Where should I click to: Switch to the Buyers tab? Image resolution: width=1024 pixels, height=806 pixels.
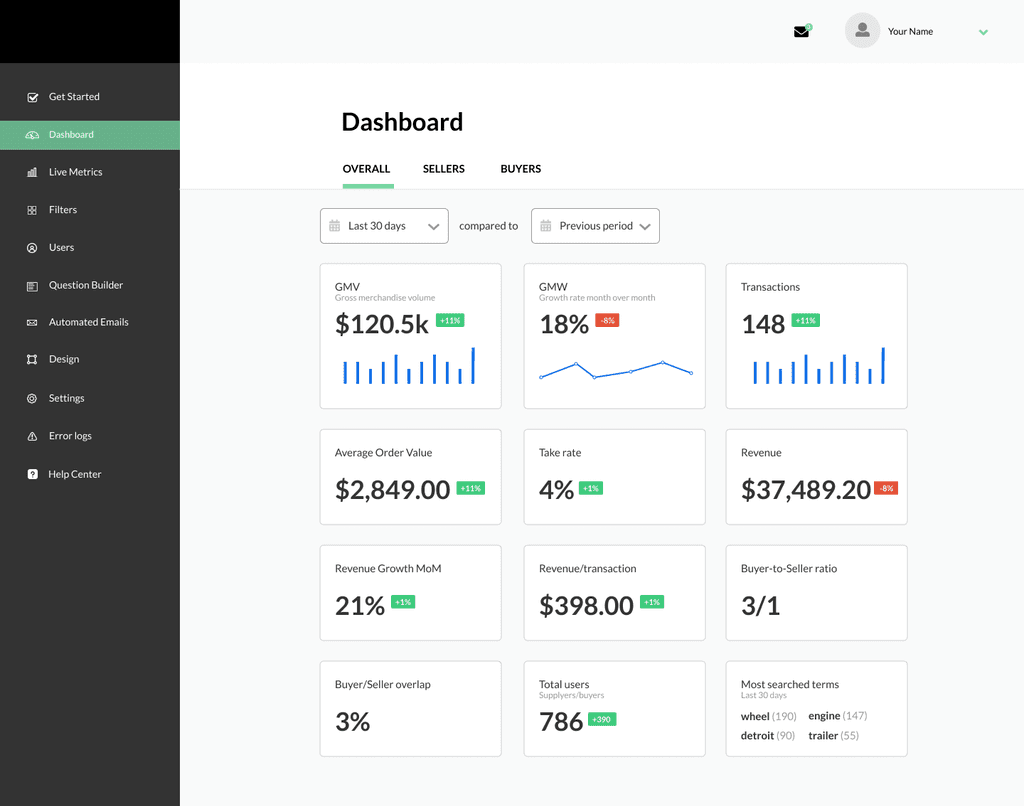click(520, 169)
